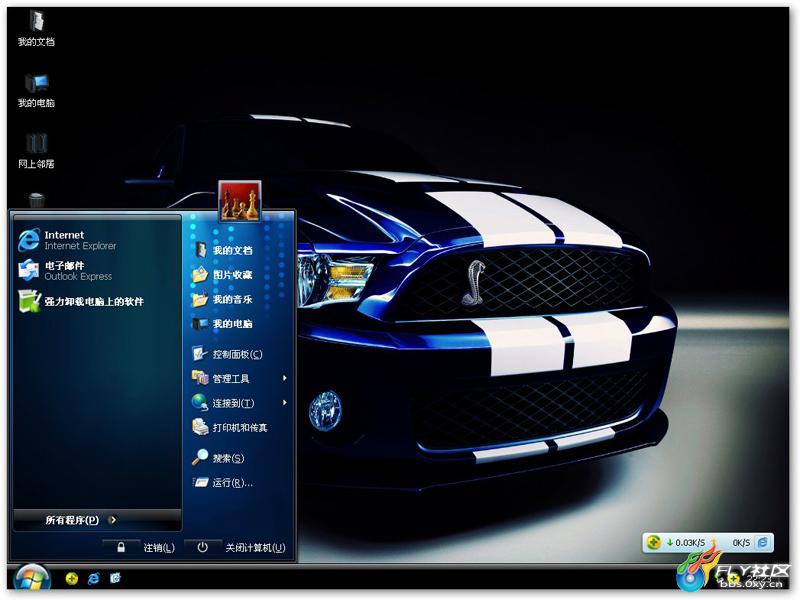This screenshot has width=800, height=600.
Task: Click the Windows Start orb
Action: [x=32, y=580]
